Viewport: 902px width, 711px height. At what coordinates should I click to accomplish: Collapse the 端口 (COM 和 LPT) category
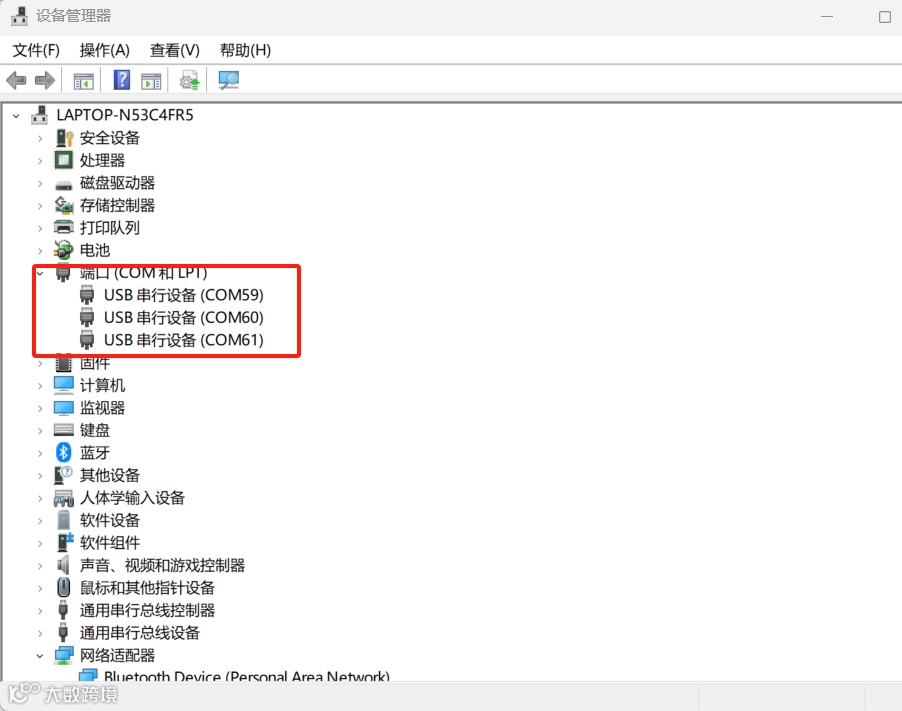(x=39, y=272)
